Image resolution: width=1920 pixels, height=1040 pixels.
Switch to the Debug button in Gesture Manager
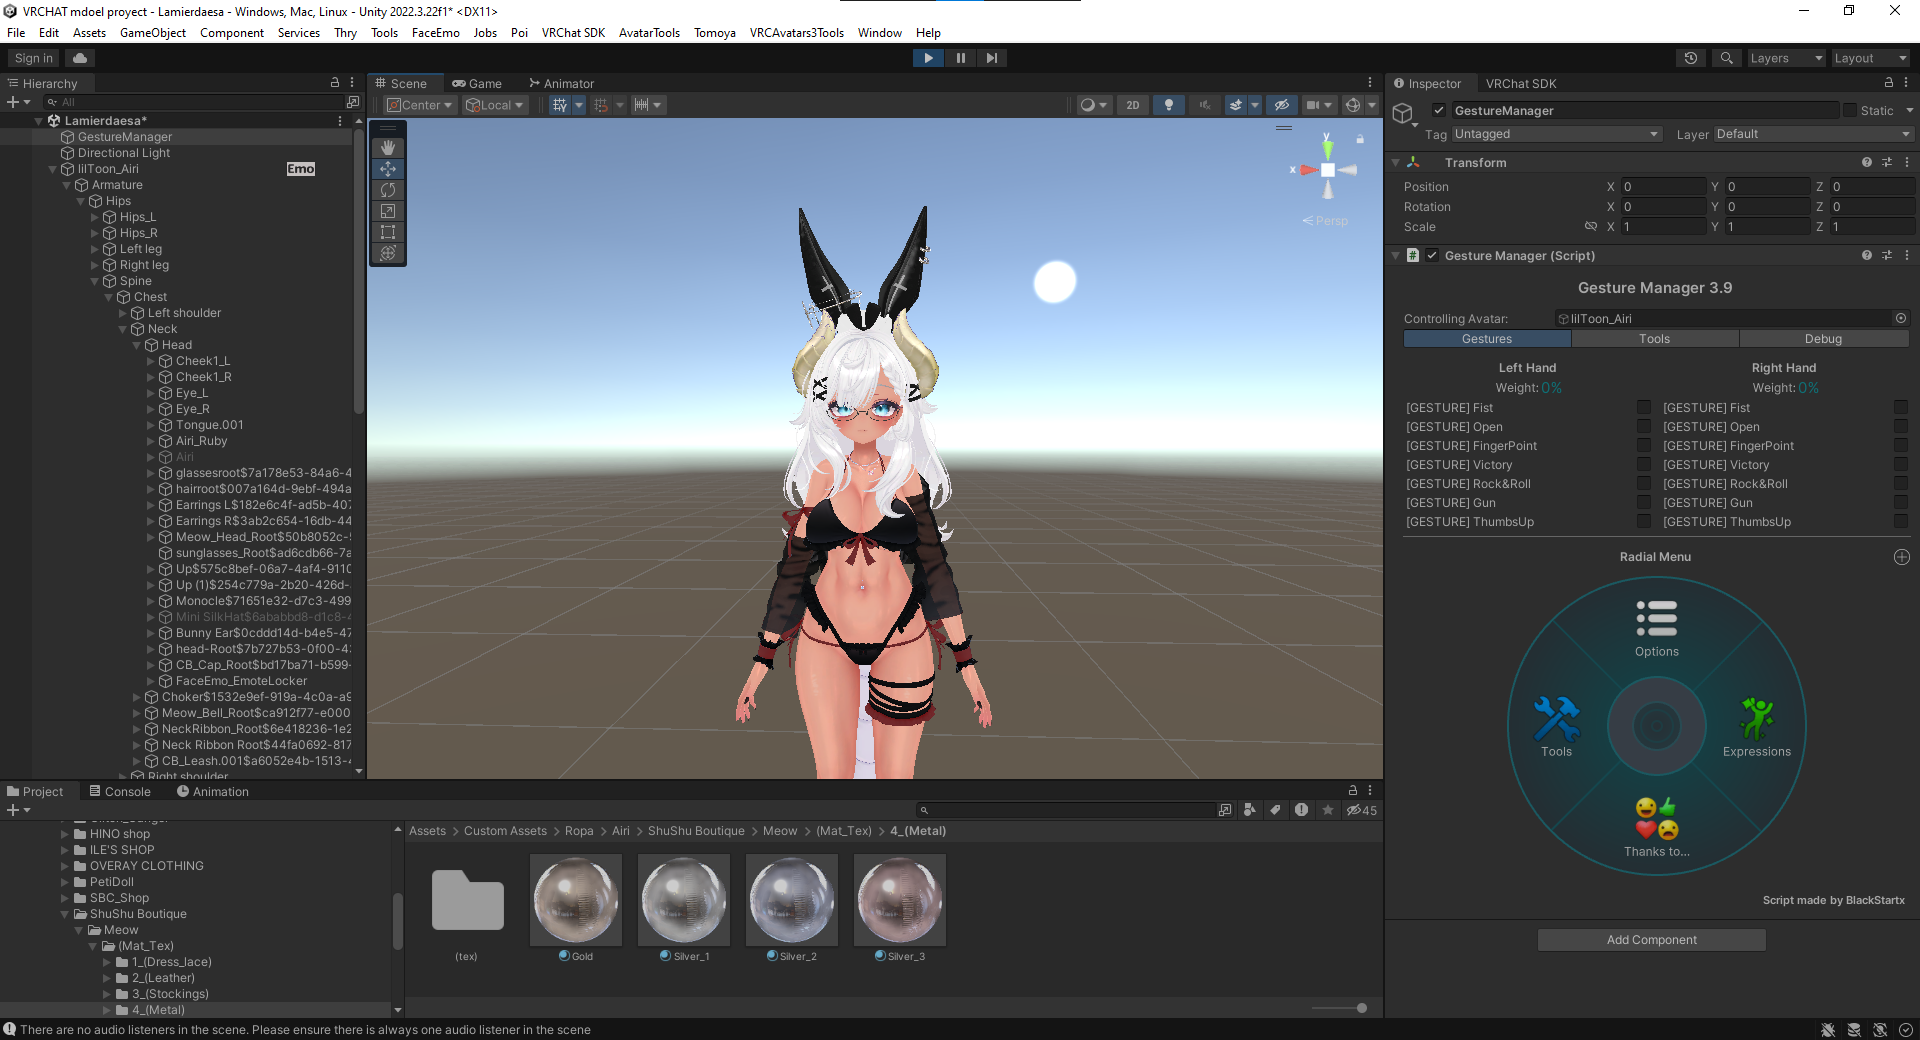click(1823, 339)
